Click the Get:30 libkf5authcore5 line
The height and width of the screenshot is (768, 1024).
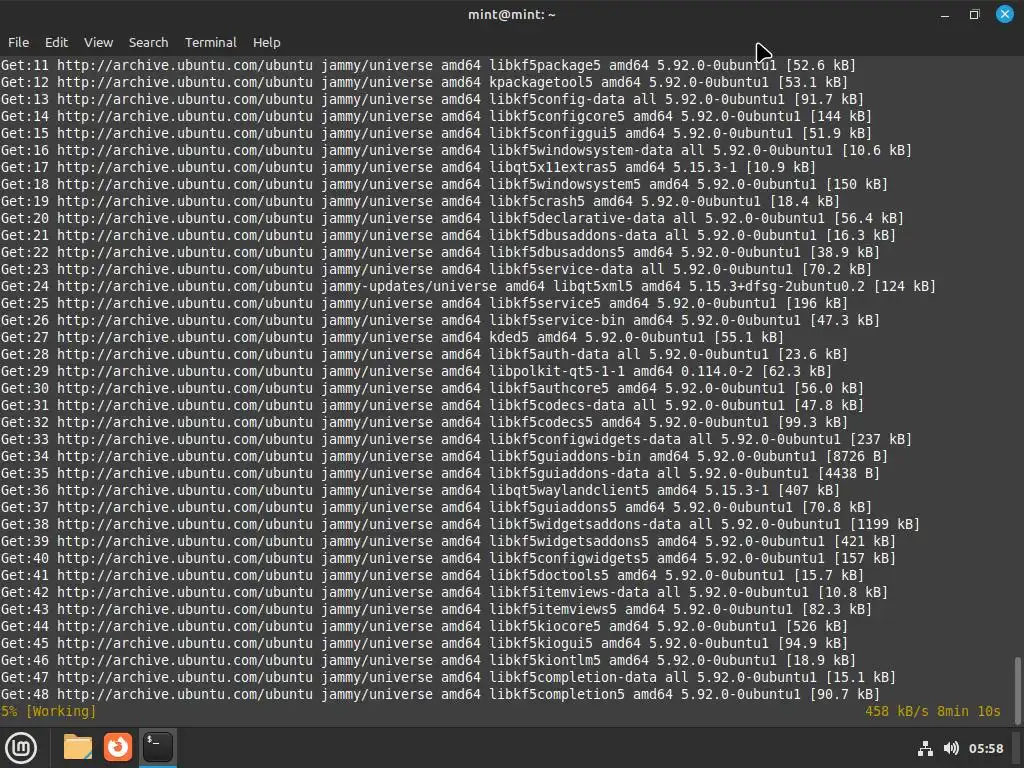pos(432,388)
